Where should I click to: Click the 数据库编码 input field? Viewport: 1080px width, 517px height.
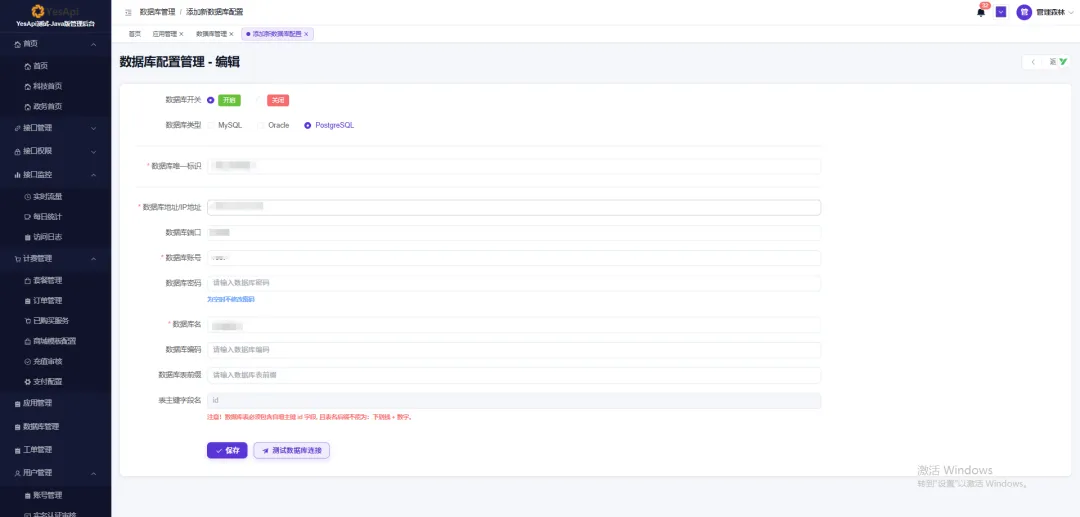tap(514, 350)
